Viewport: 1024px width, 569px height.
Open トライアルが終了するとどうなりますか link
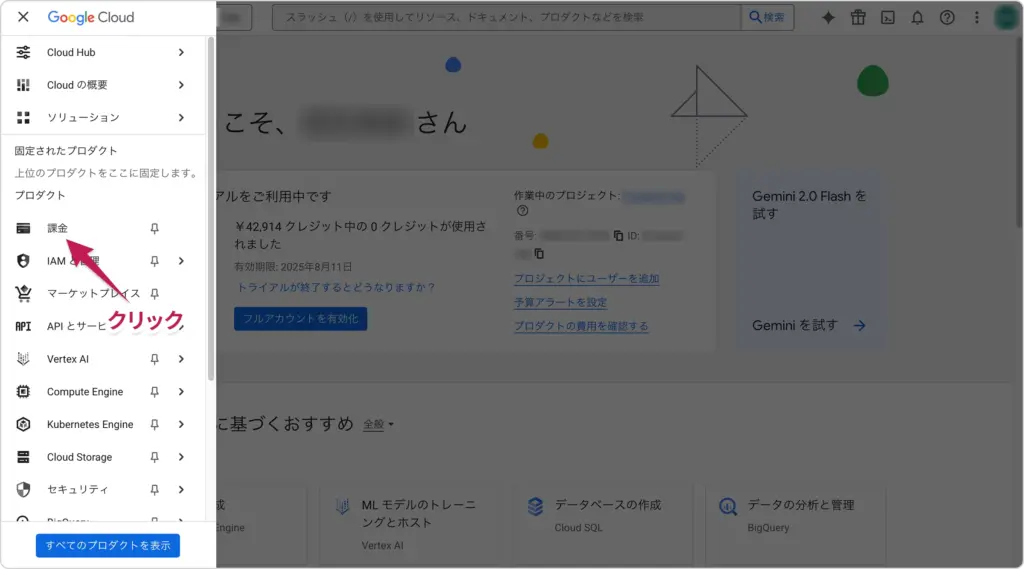pos(336,287)
